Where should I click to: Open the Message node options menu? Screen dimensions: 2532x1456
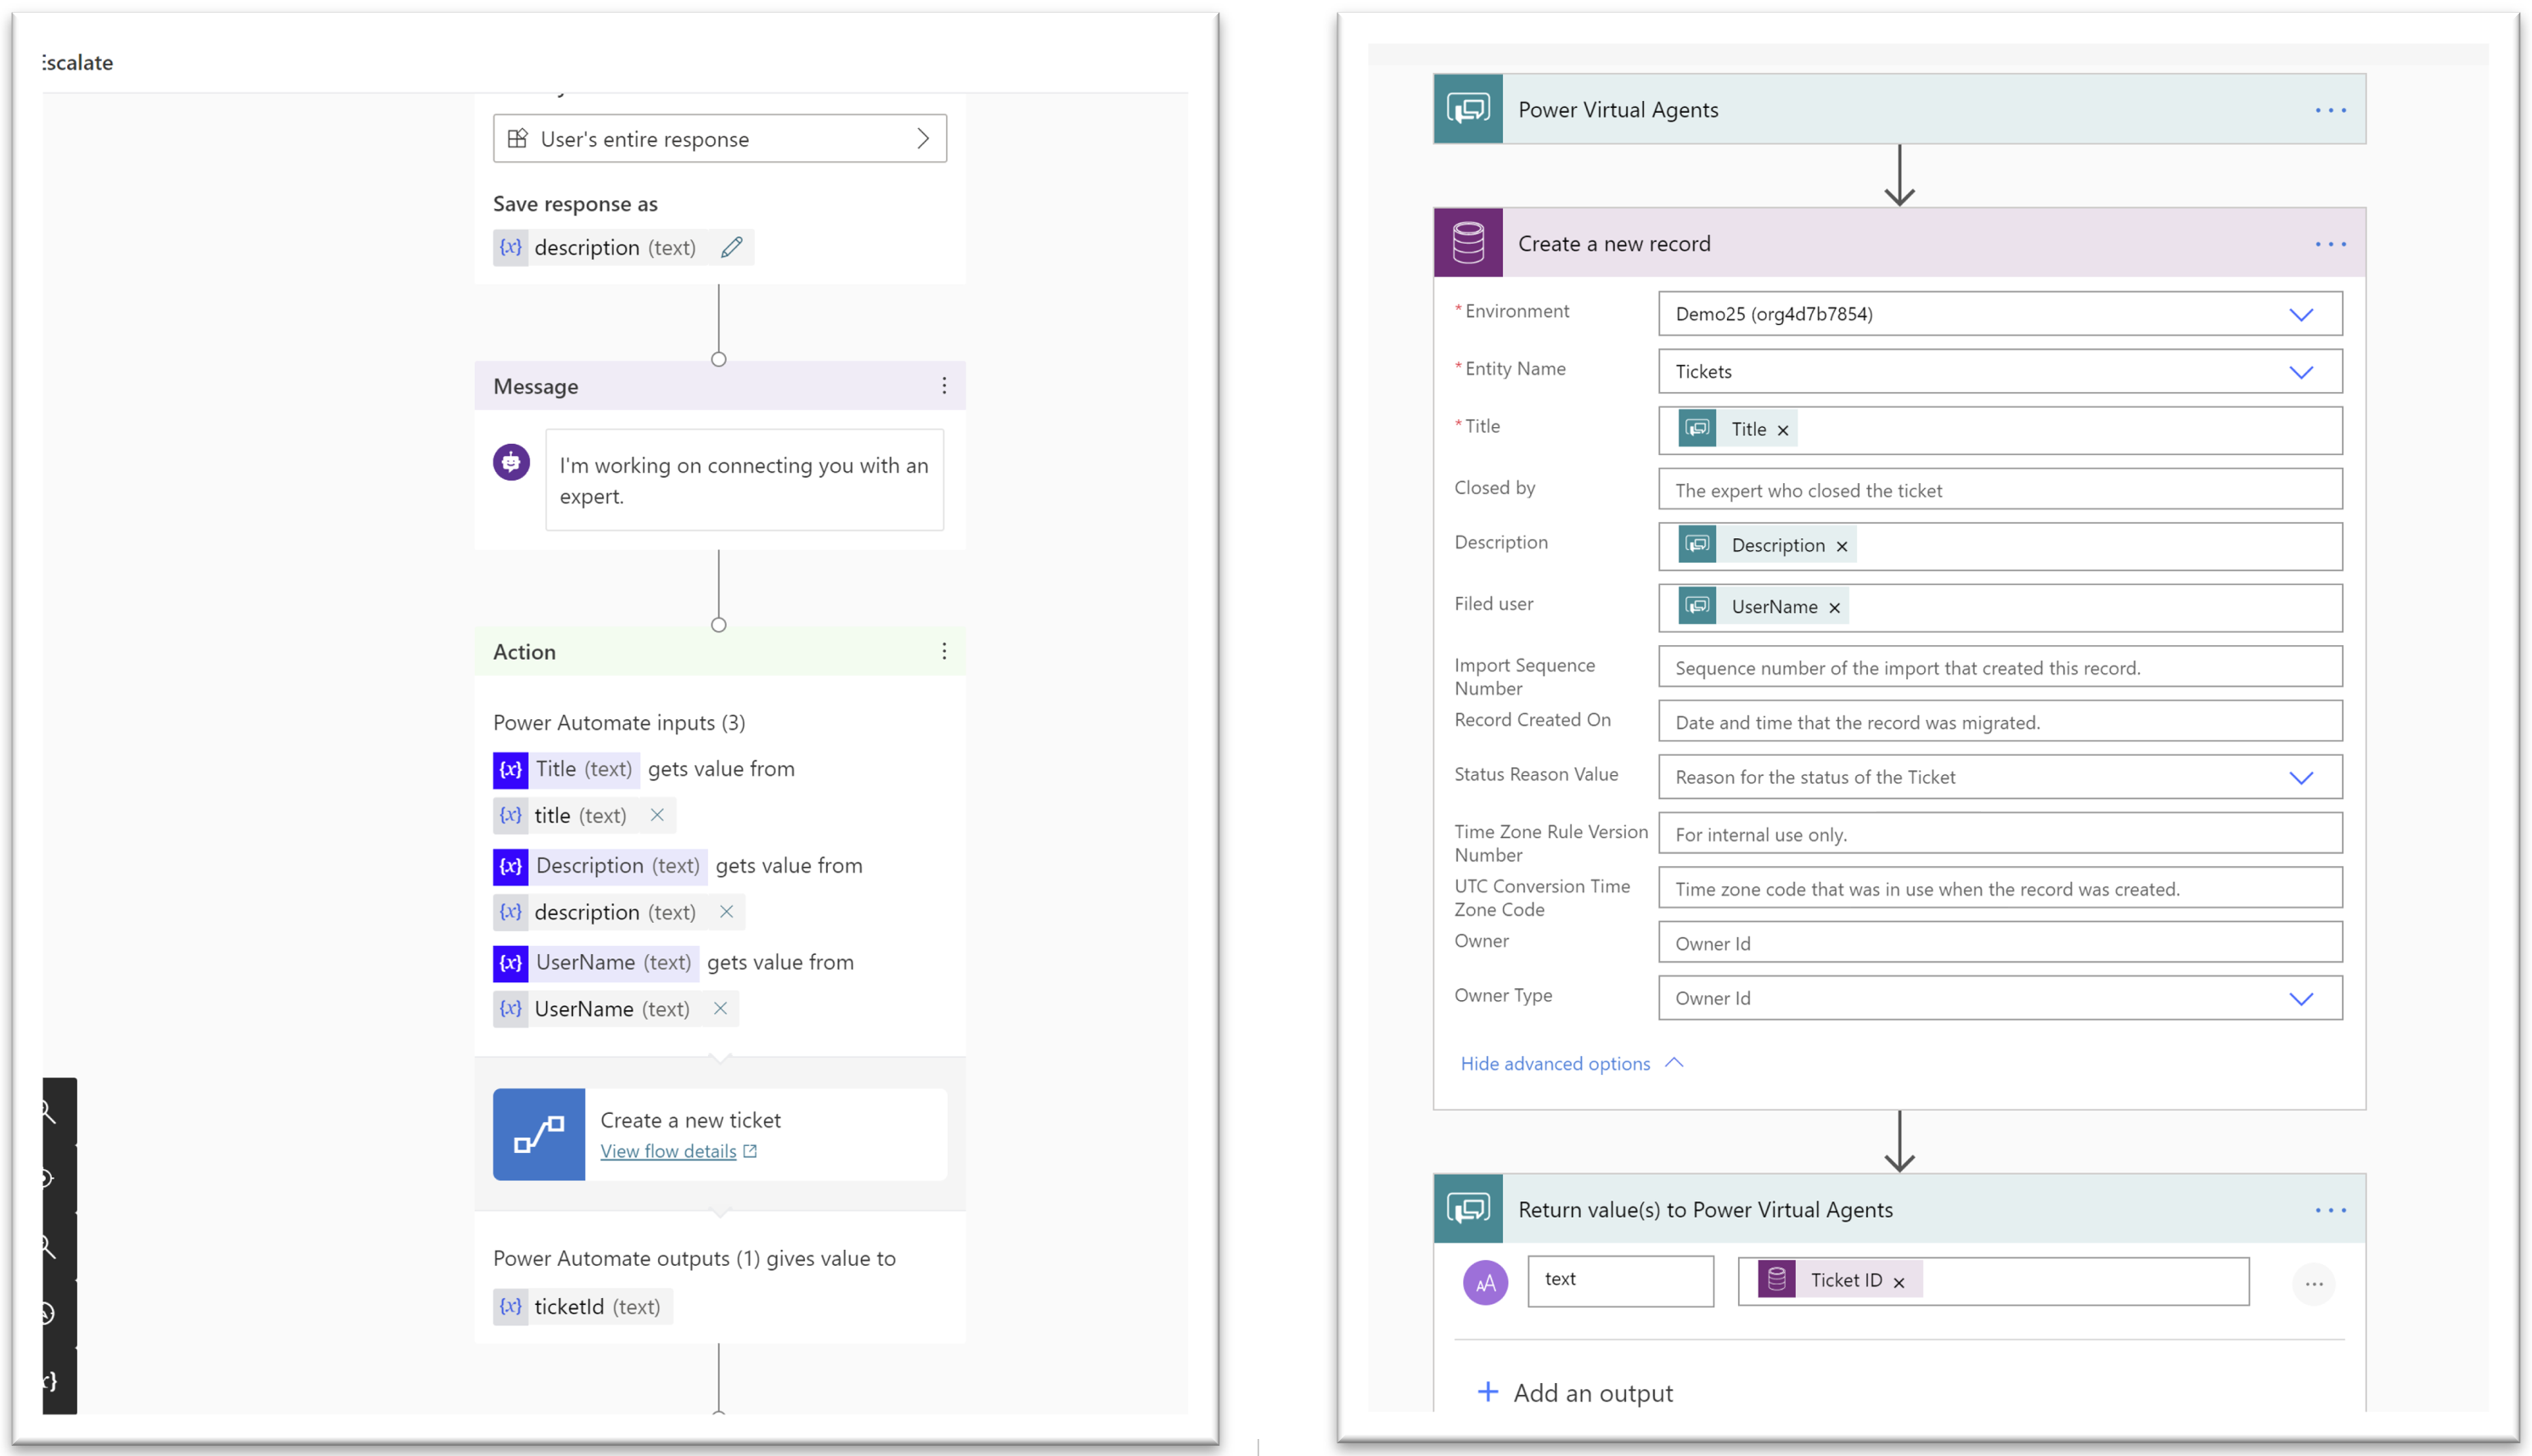pyautogui.click(x=943, y=385)
